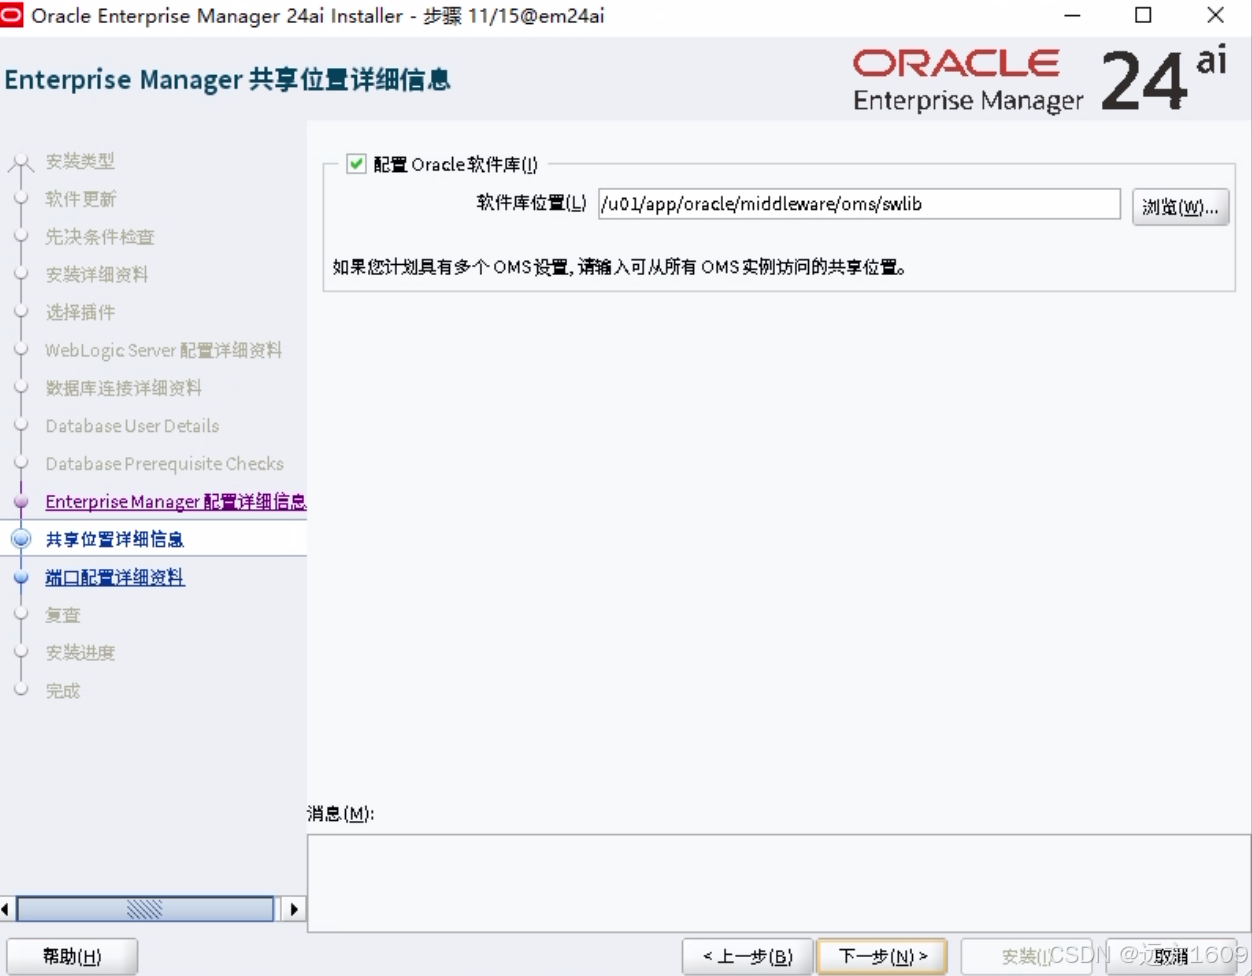The width and height of the screenshot is (1252, 976).
Task: Open the 帮助(H) dialog
Action: (72, 955)
